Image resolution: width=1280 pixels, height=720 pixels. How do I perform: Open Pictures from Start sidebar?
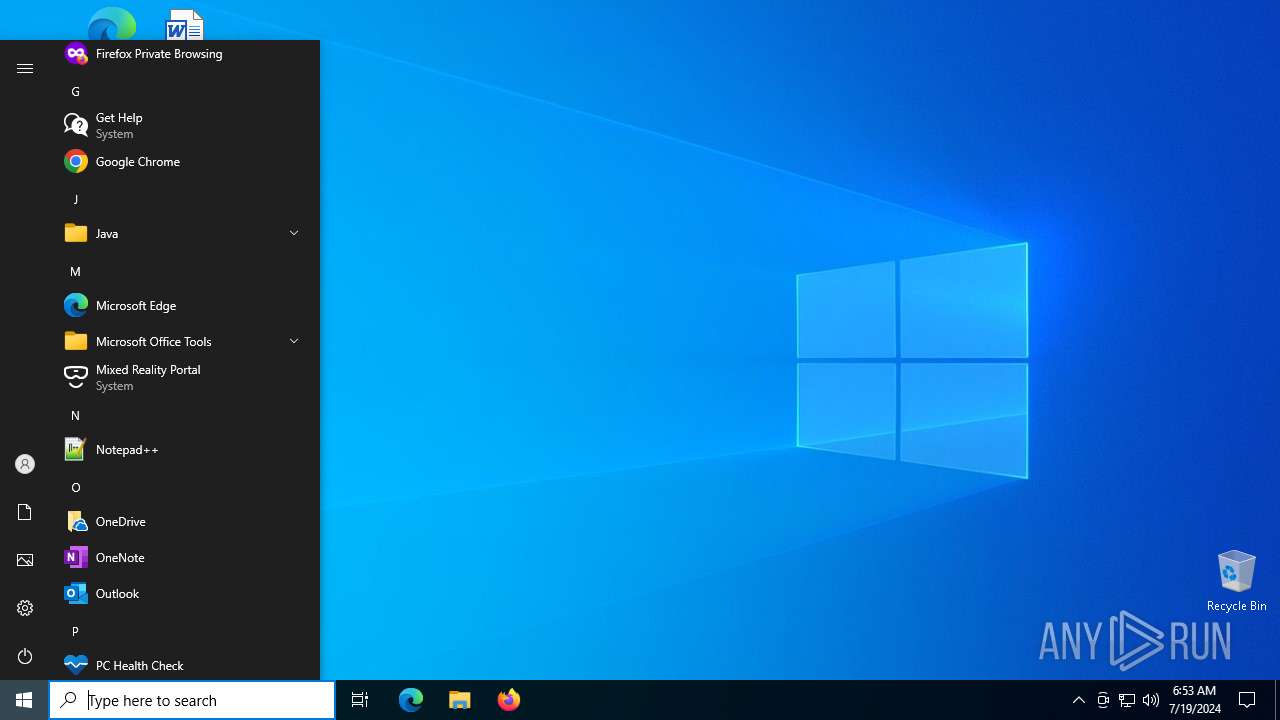point(25,560)
